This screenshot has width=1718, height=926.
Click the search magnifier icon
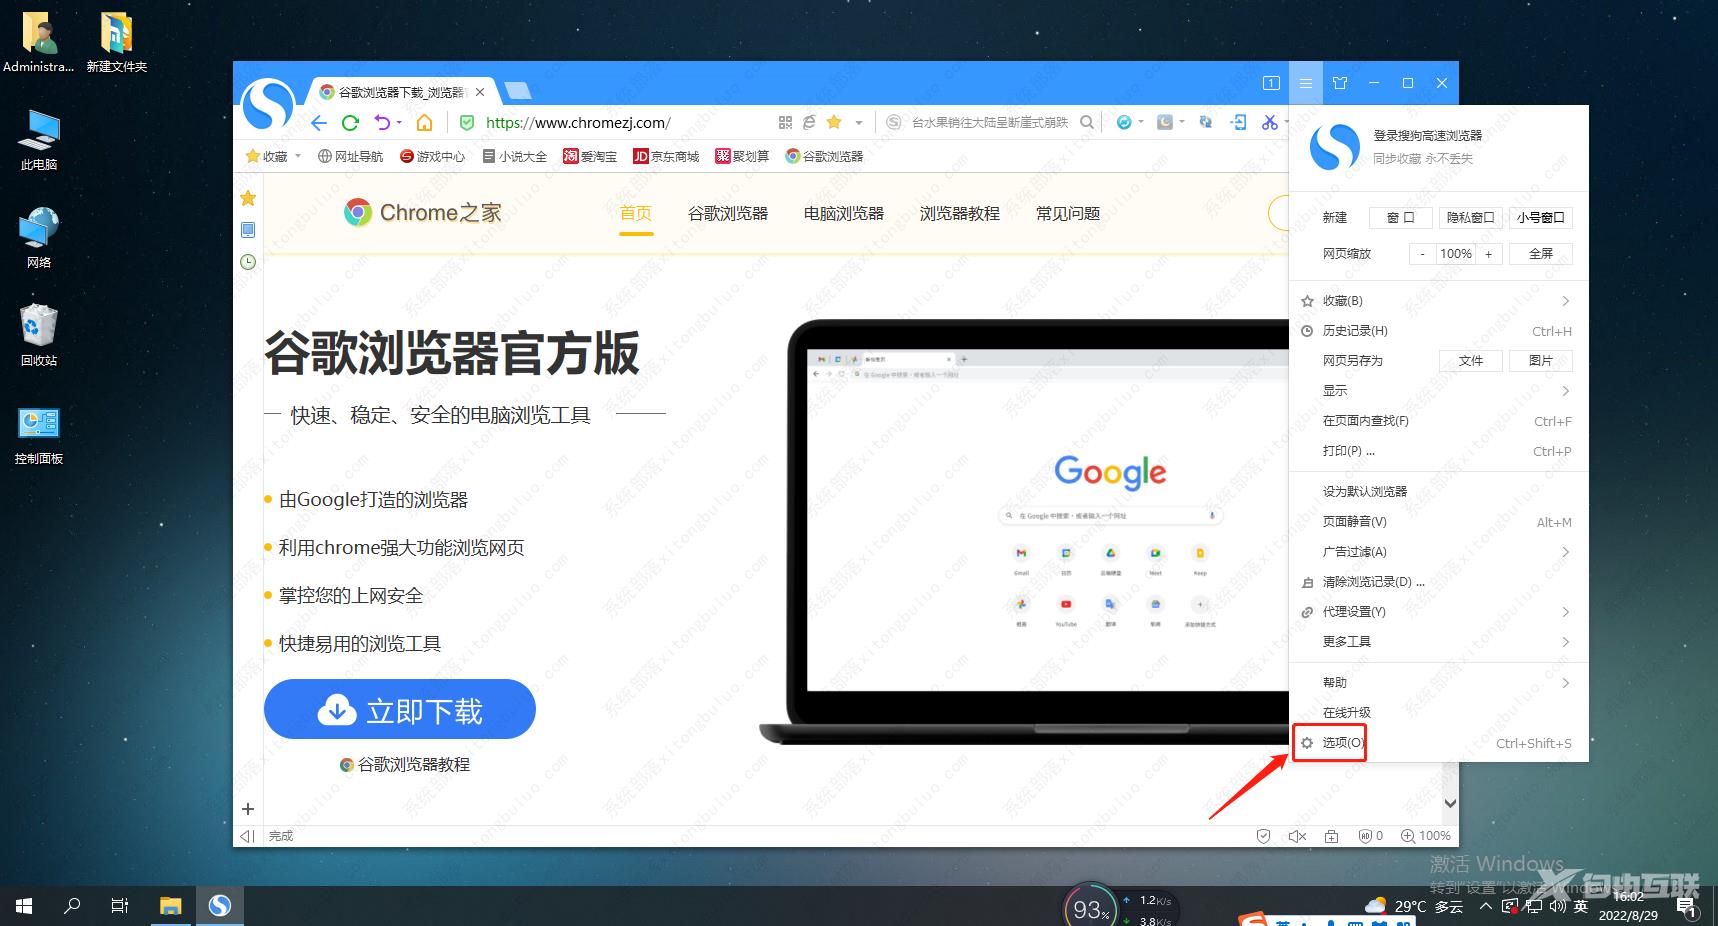point(1087,122)
